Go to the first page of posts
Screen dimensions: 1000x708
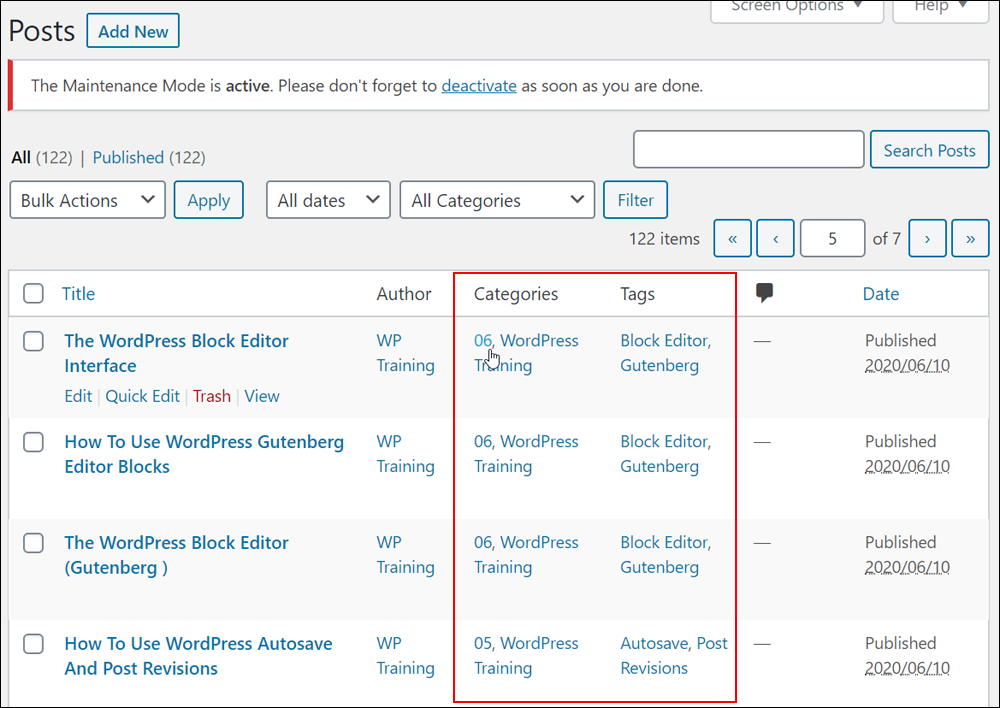732,239
